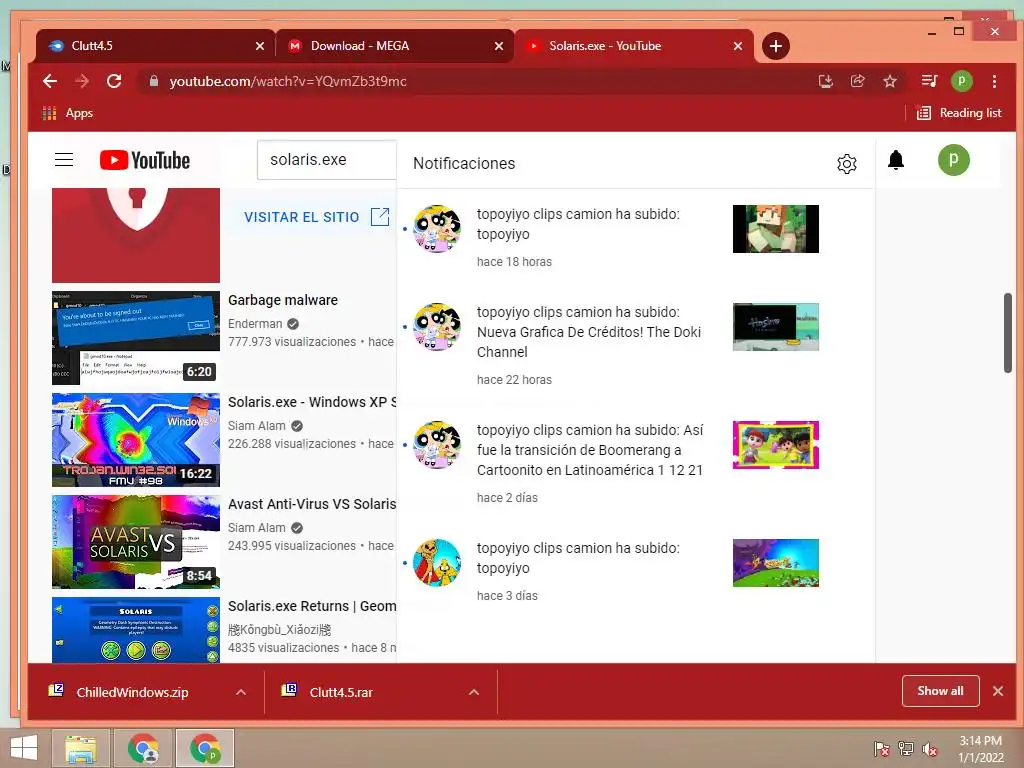This screenshot has width=1024, height=768.
Task: Switch to the Clutt4.5 tab
Action: point(147,46)
